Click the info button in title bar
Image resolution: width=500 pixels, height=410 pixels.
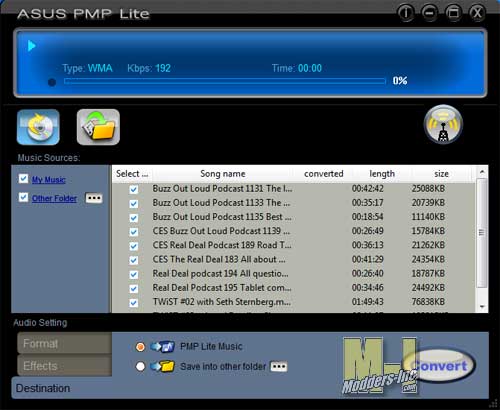tap(406, 13)
